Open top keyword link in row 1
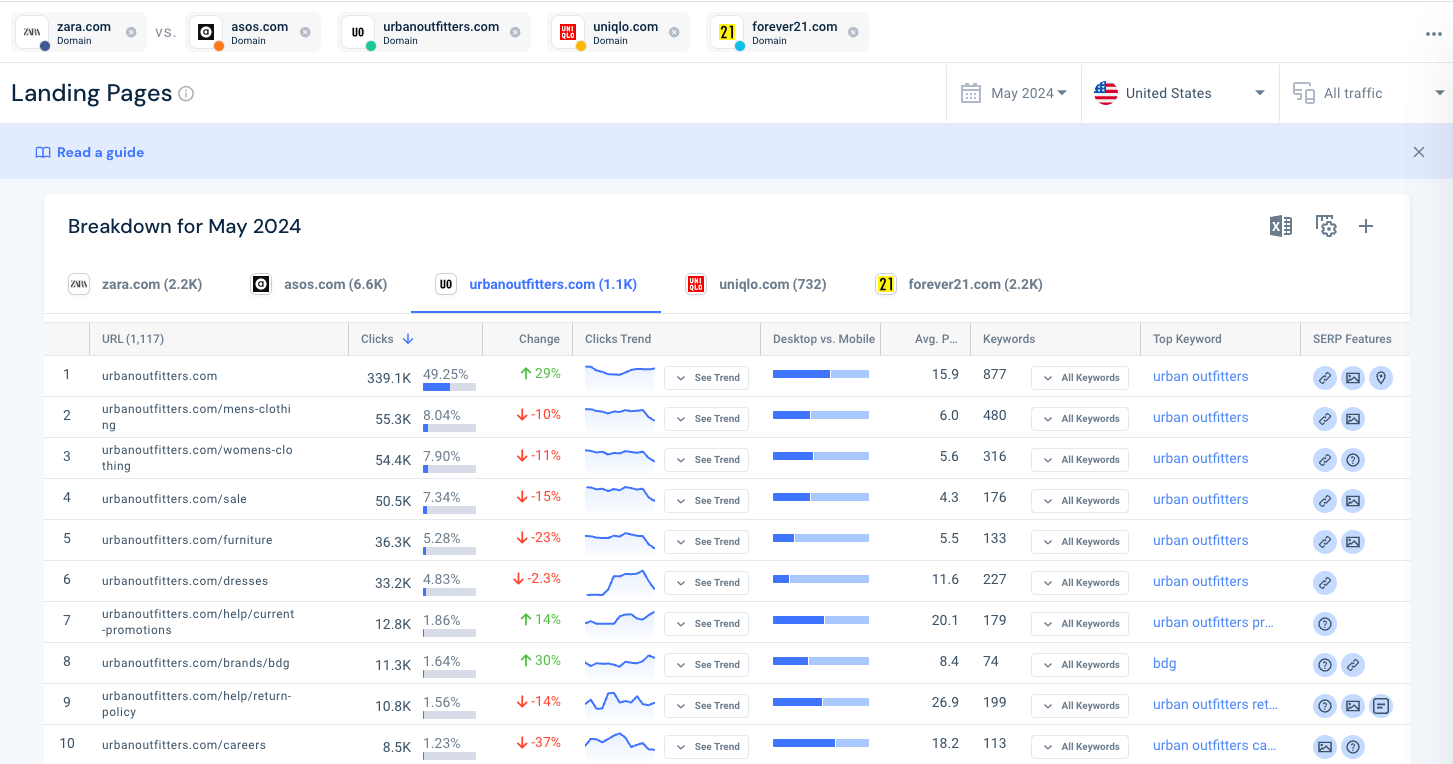 [1200, 377]
